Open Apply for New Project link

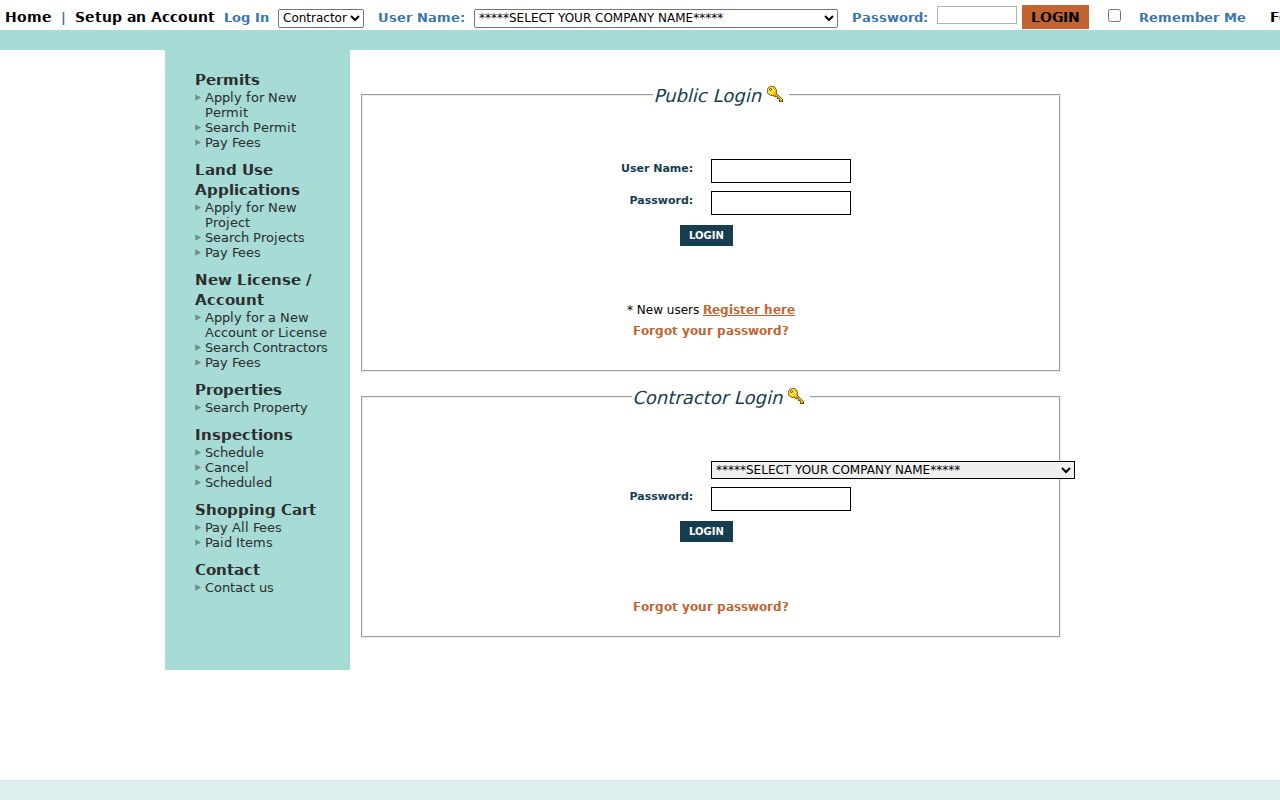(251, 215)
